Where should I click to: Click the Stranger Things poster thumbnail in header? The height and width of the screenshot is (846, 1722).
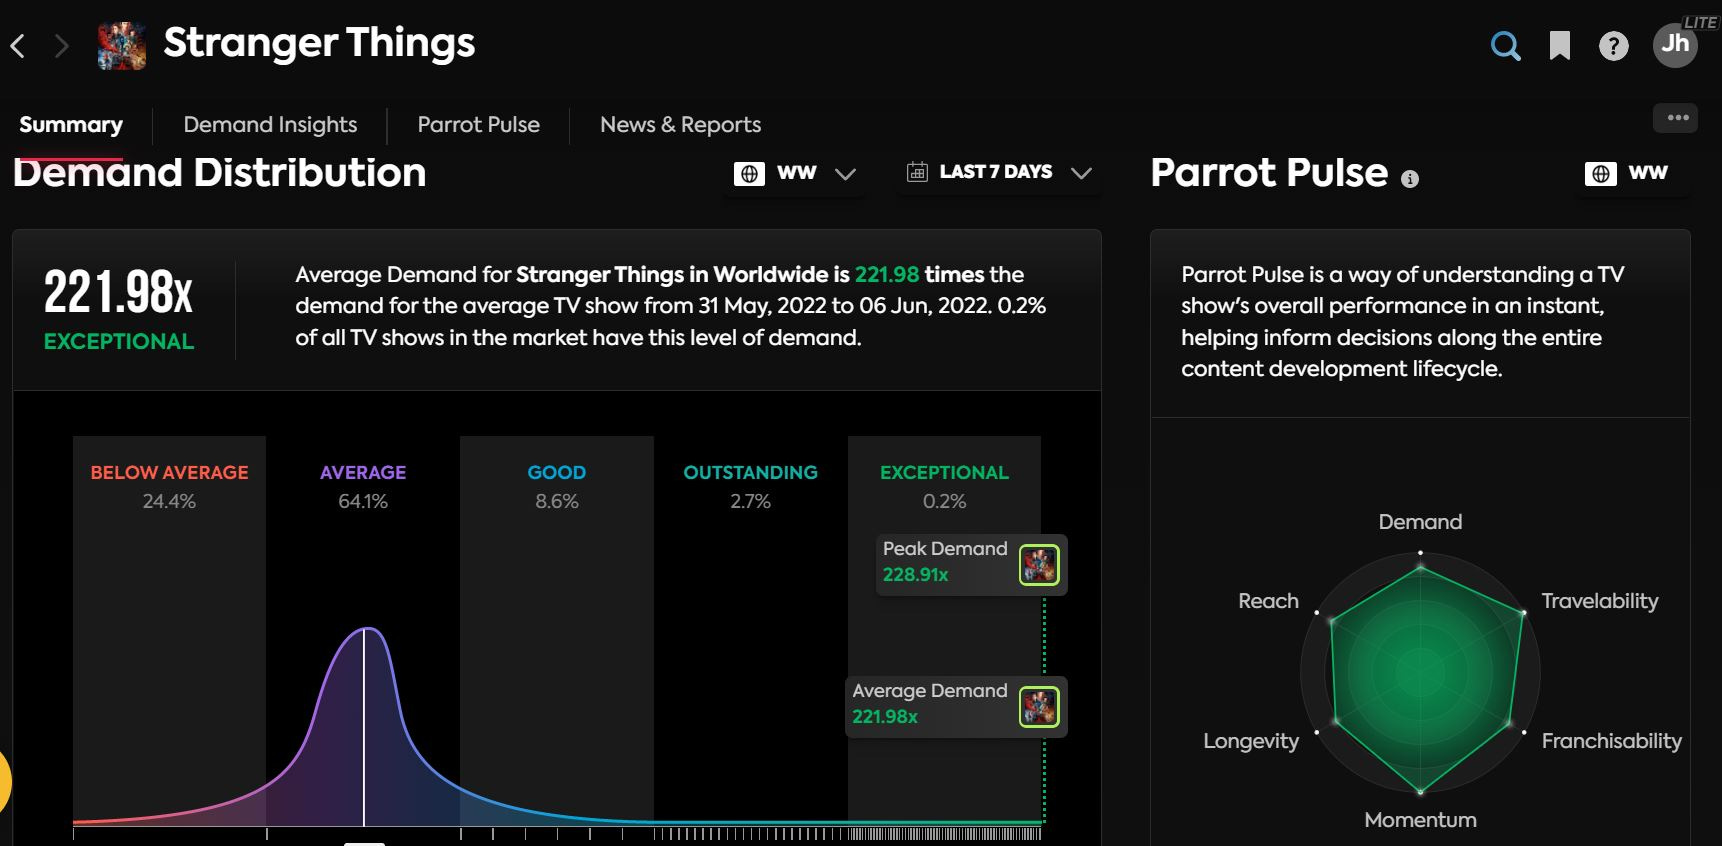tap(122, 46)
